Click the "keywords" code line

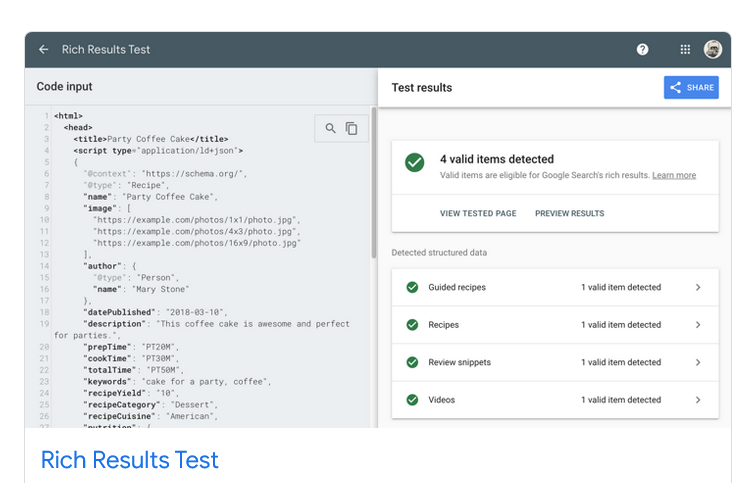point(177,381)
